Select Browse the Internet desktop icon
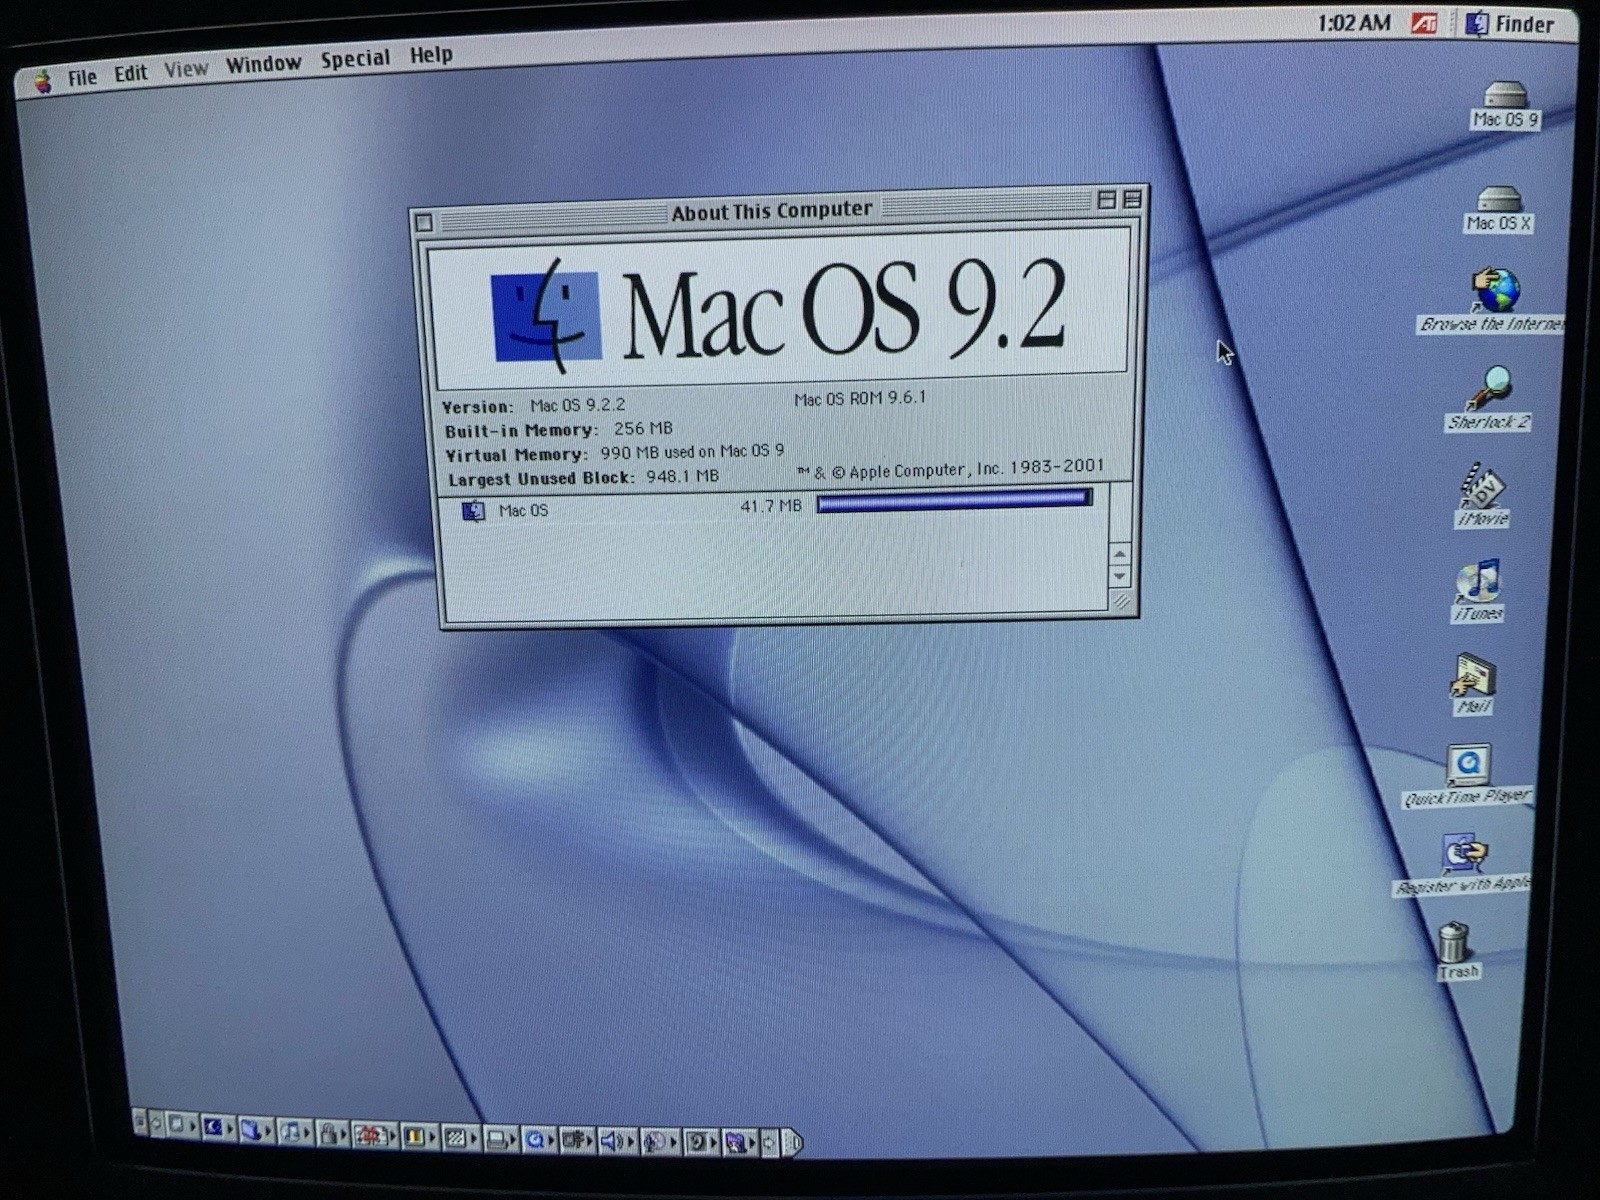The image size is (1600, 1200). 1492,300
